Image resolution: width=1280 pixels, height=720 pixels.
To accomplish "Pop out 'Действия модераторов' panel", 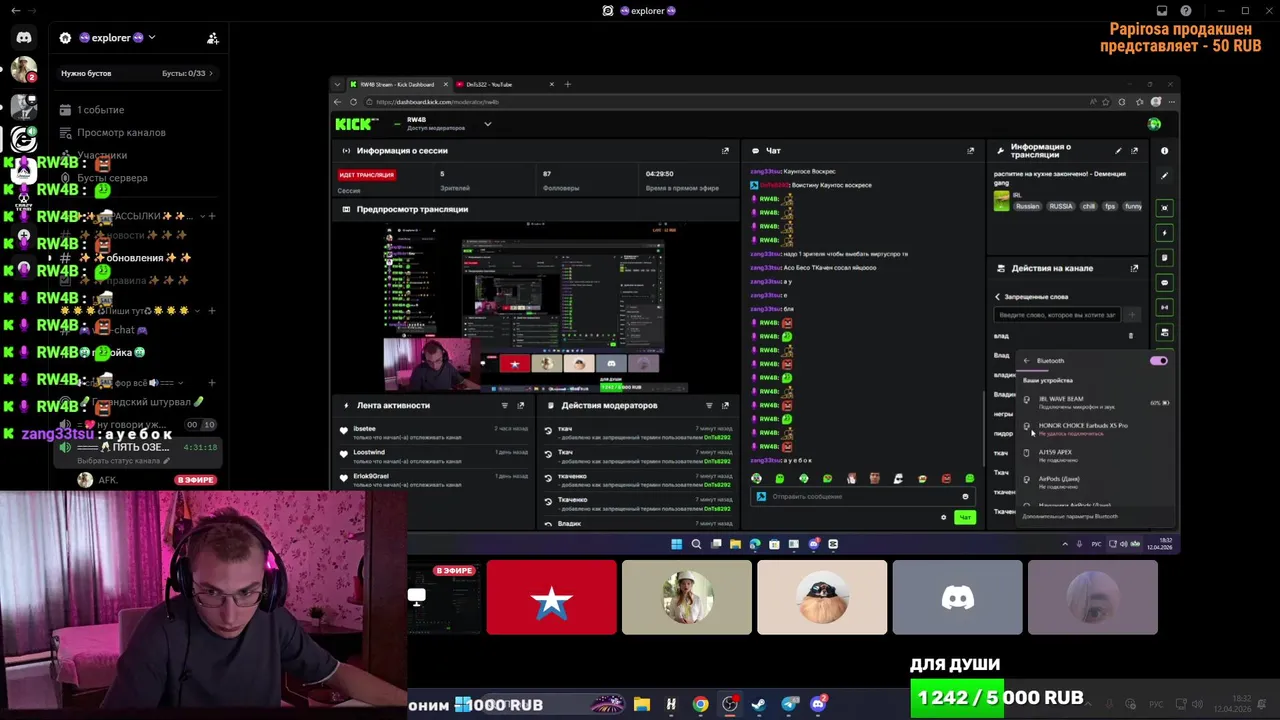I will pos(725,406).
